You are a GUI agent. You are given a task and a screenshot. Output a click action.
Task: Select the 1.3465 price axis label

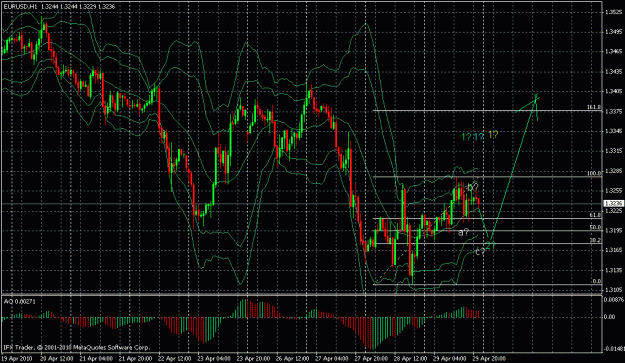[x=613, y=52]
